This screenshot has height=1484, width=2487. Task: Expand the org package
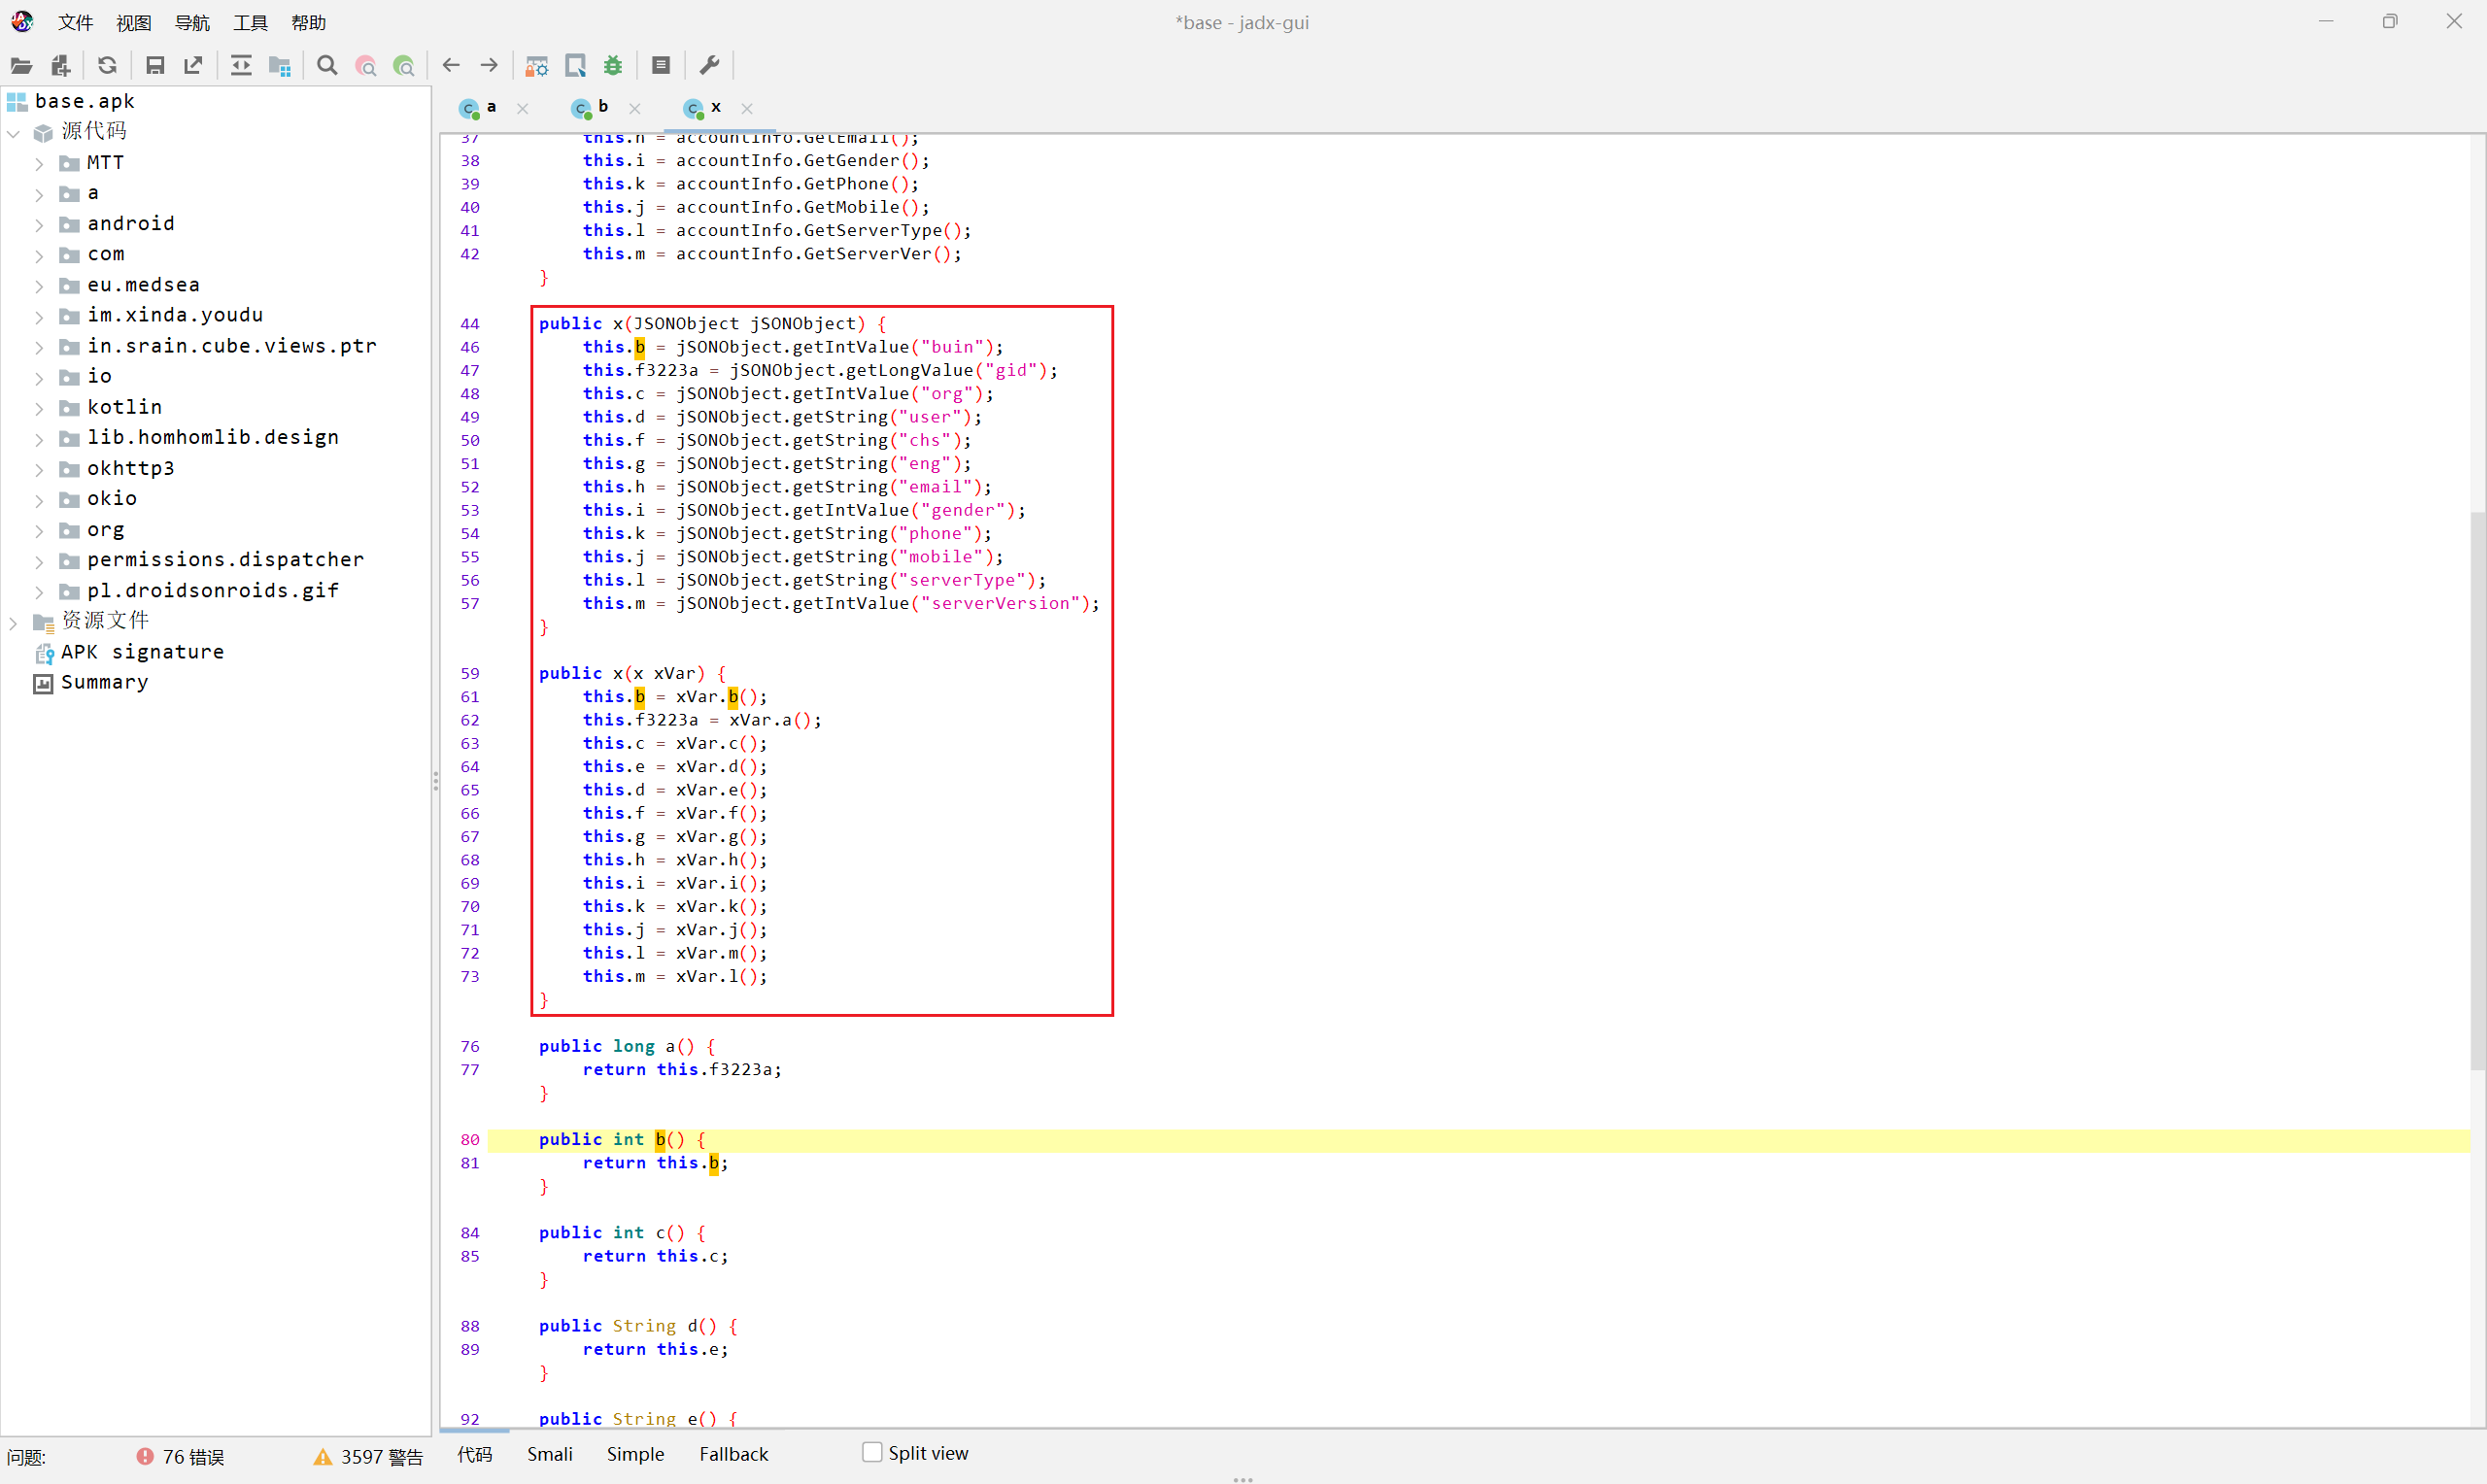click(39, 530)
